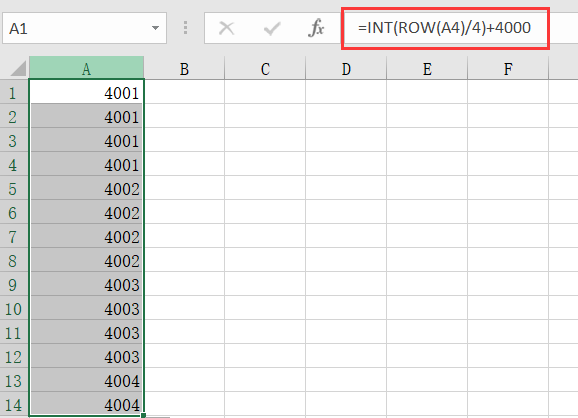578x418 pixels.
Task: Select row 2 header
Action: (14, 116)
